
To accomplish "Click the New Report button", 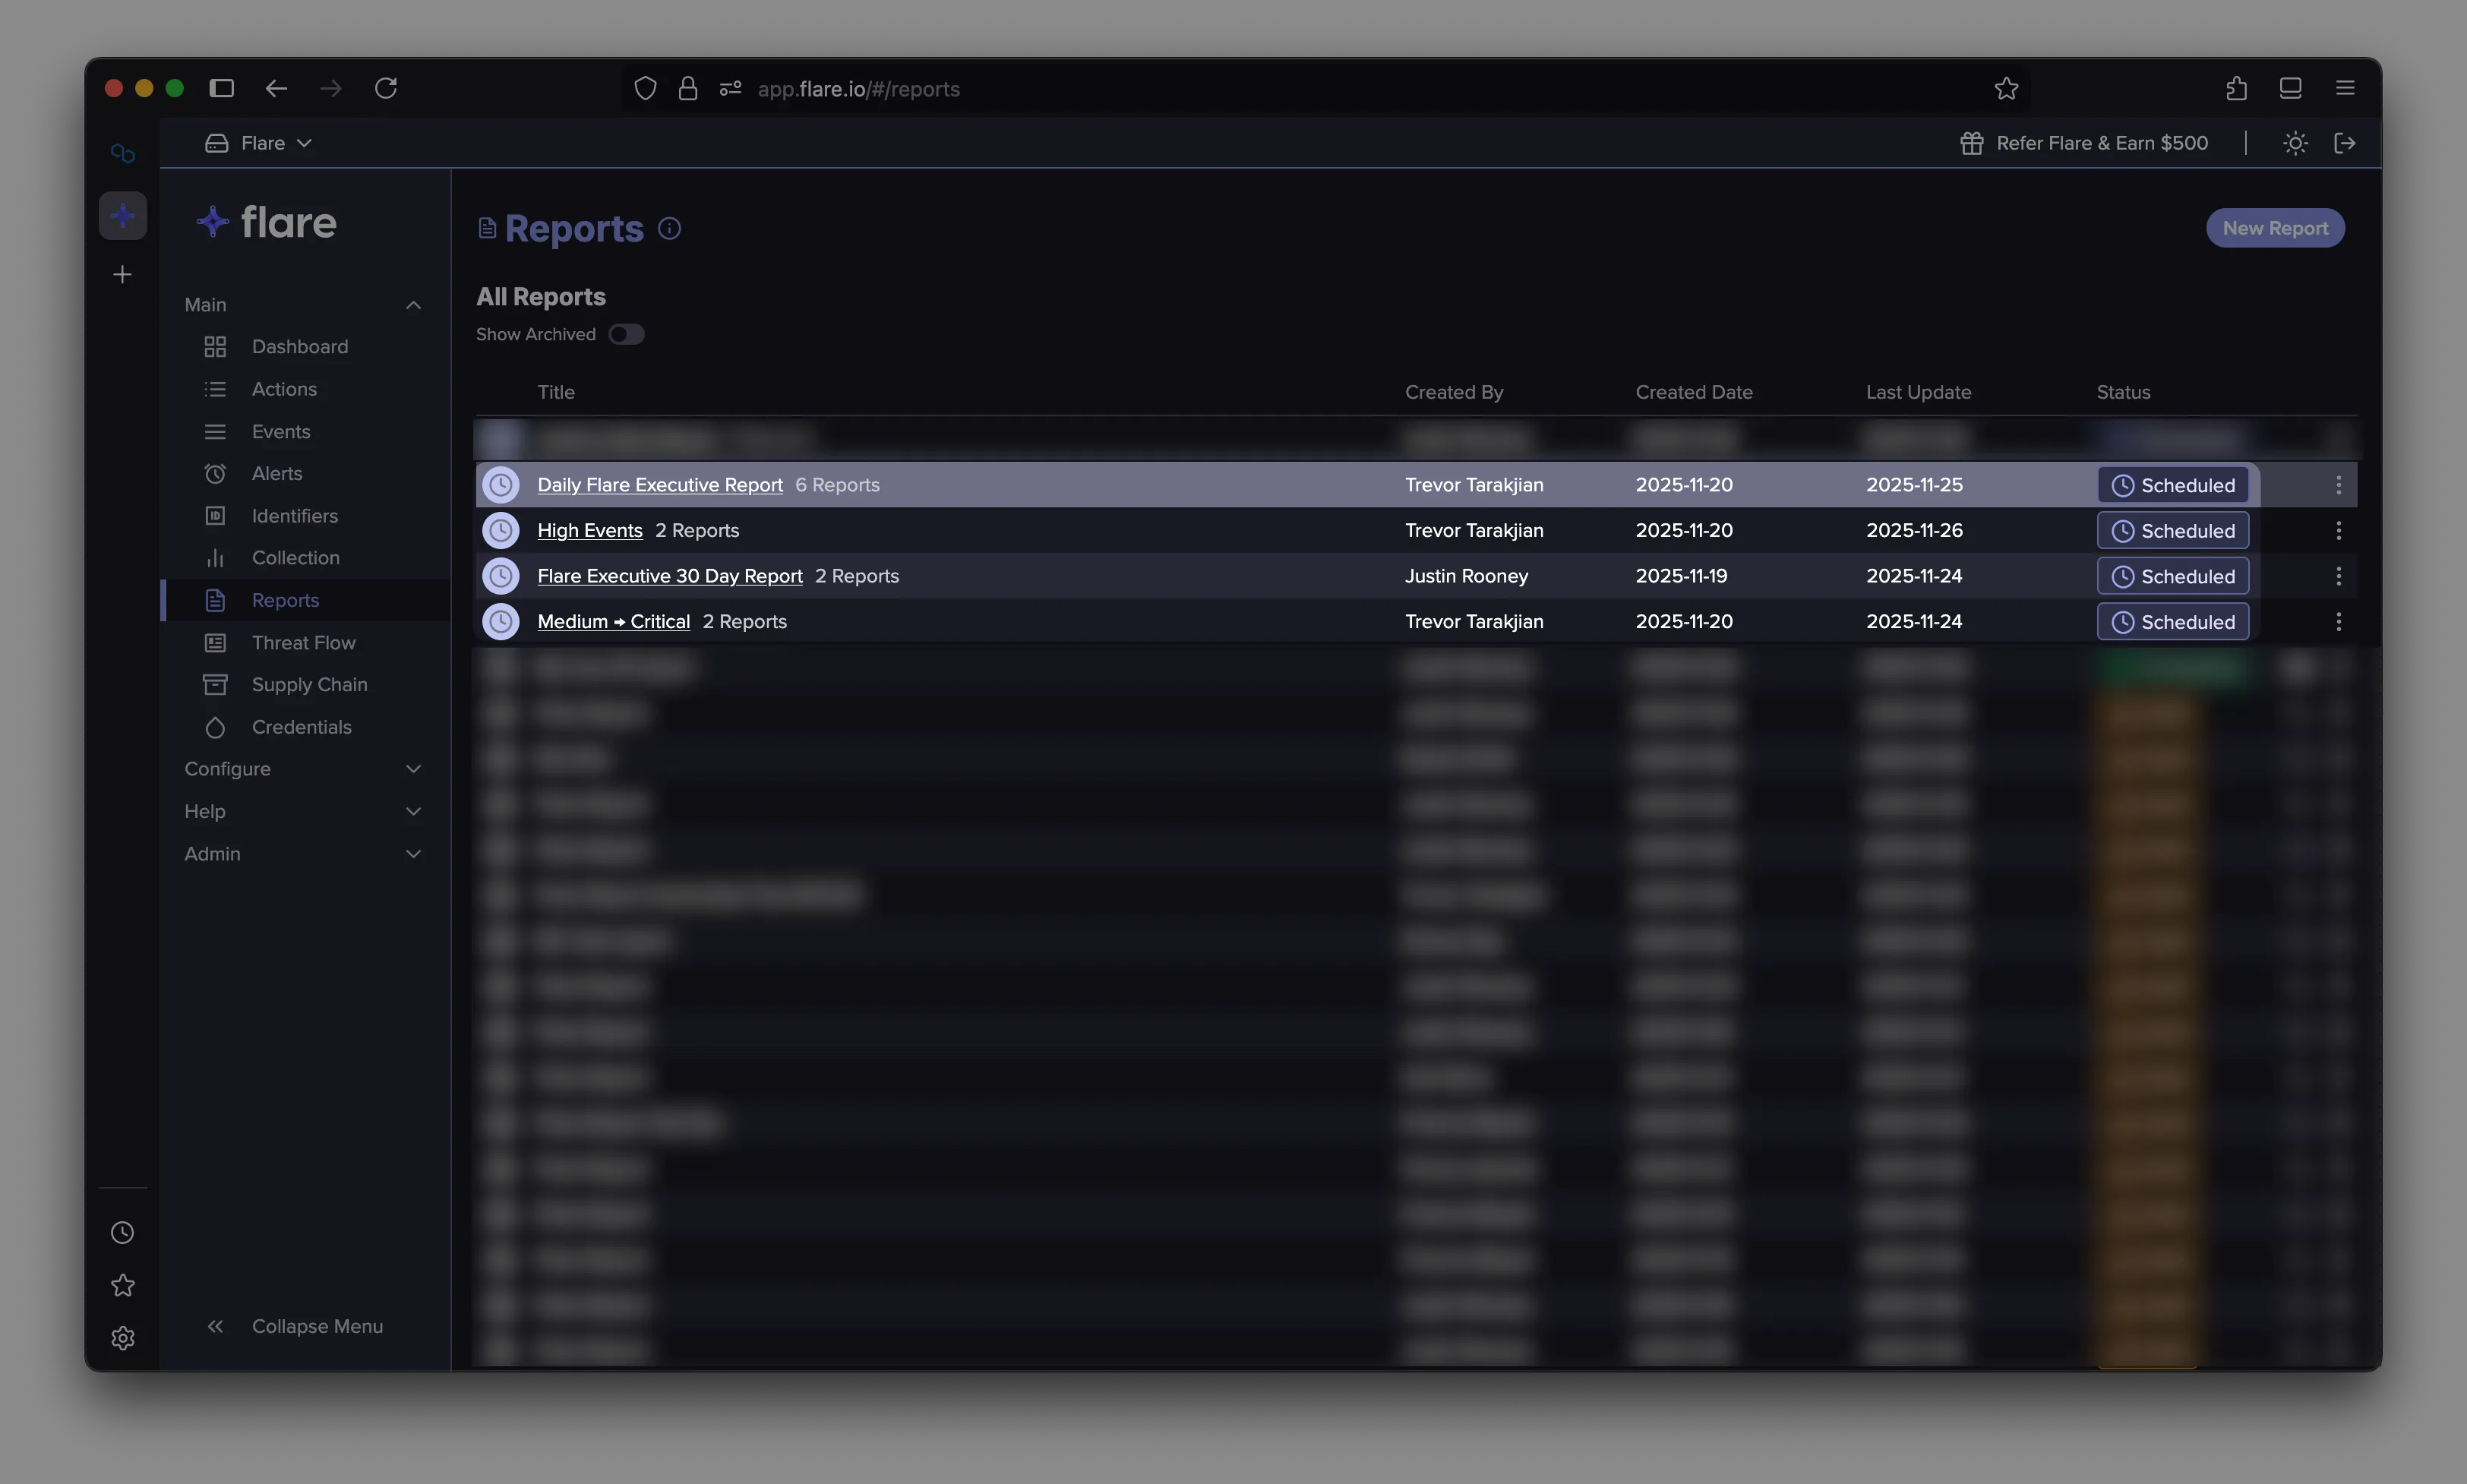I will [x=2275, y=228].
